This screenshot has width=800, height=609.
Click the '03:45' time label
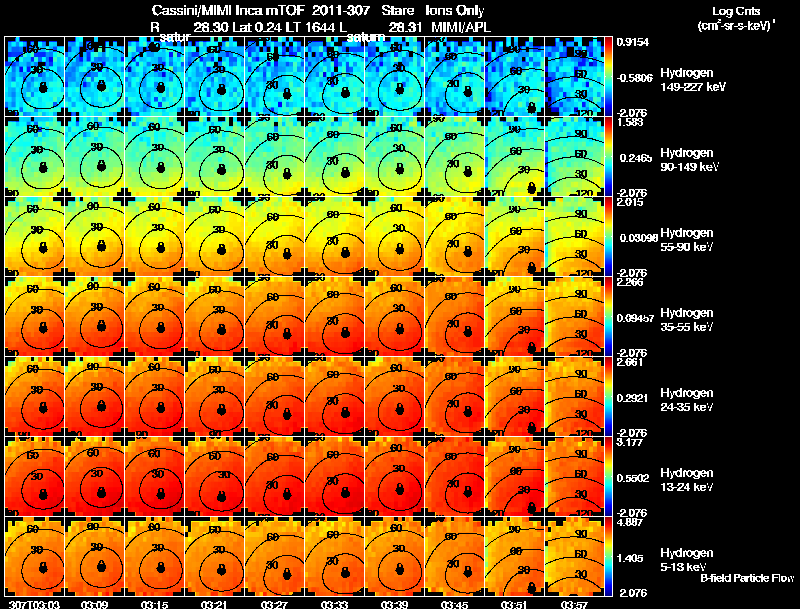[x=454, y=604]
